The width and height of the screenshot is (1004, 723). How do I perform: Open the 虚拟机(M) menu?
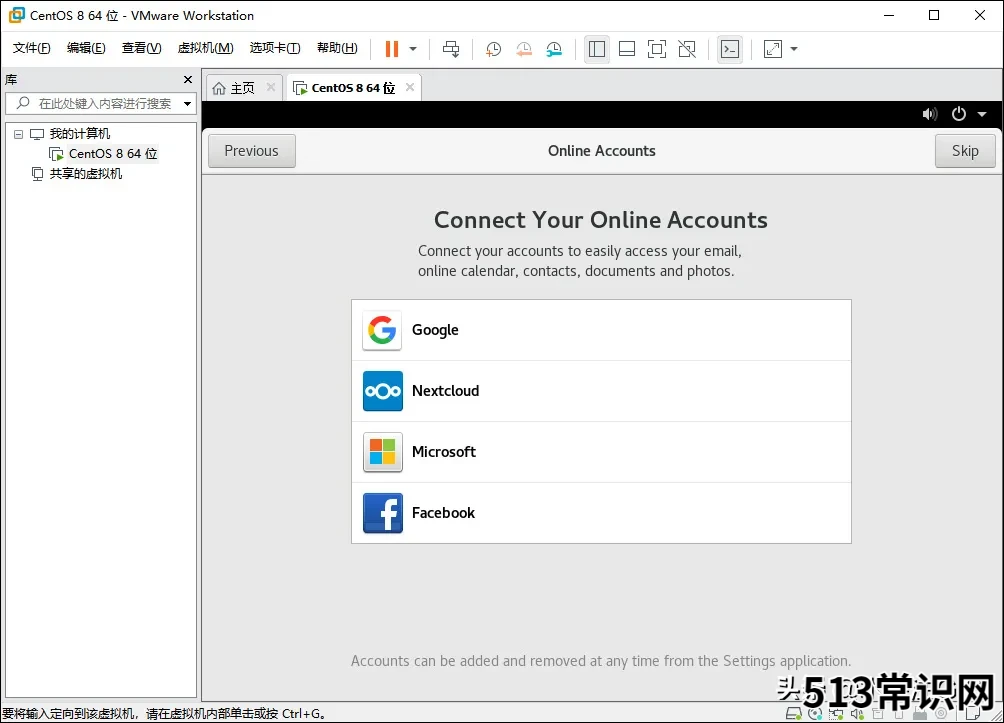point(206,48)
